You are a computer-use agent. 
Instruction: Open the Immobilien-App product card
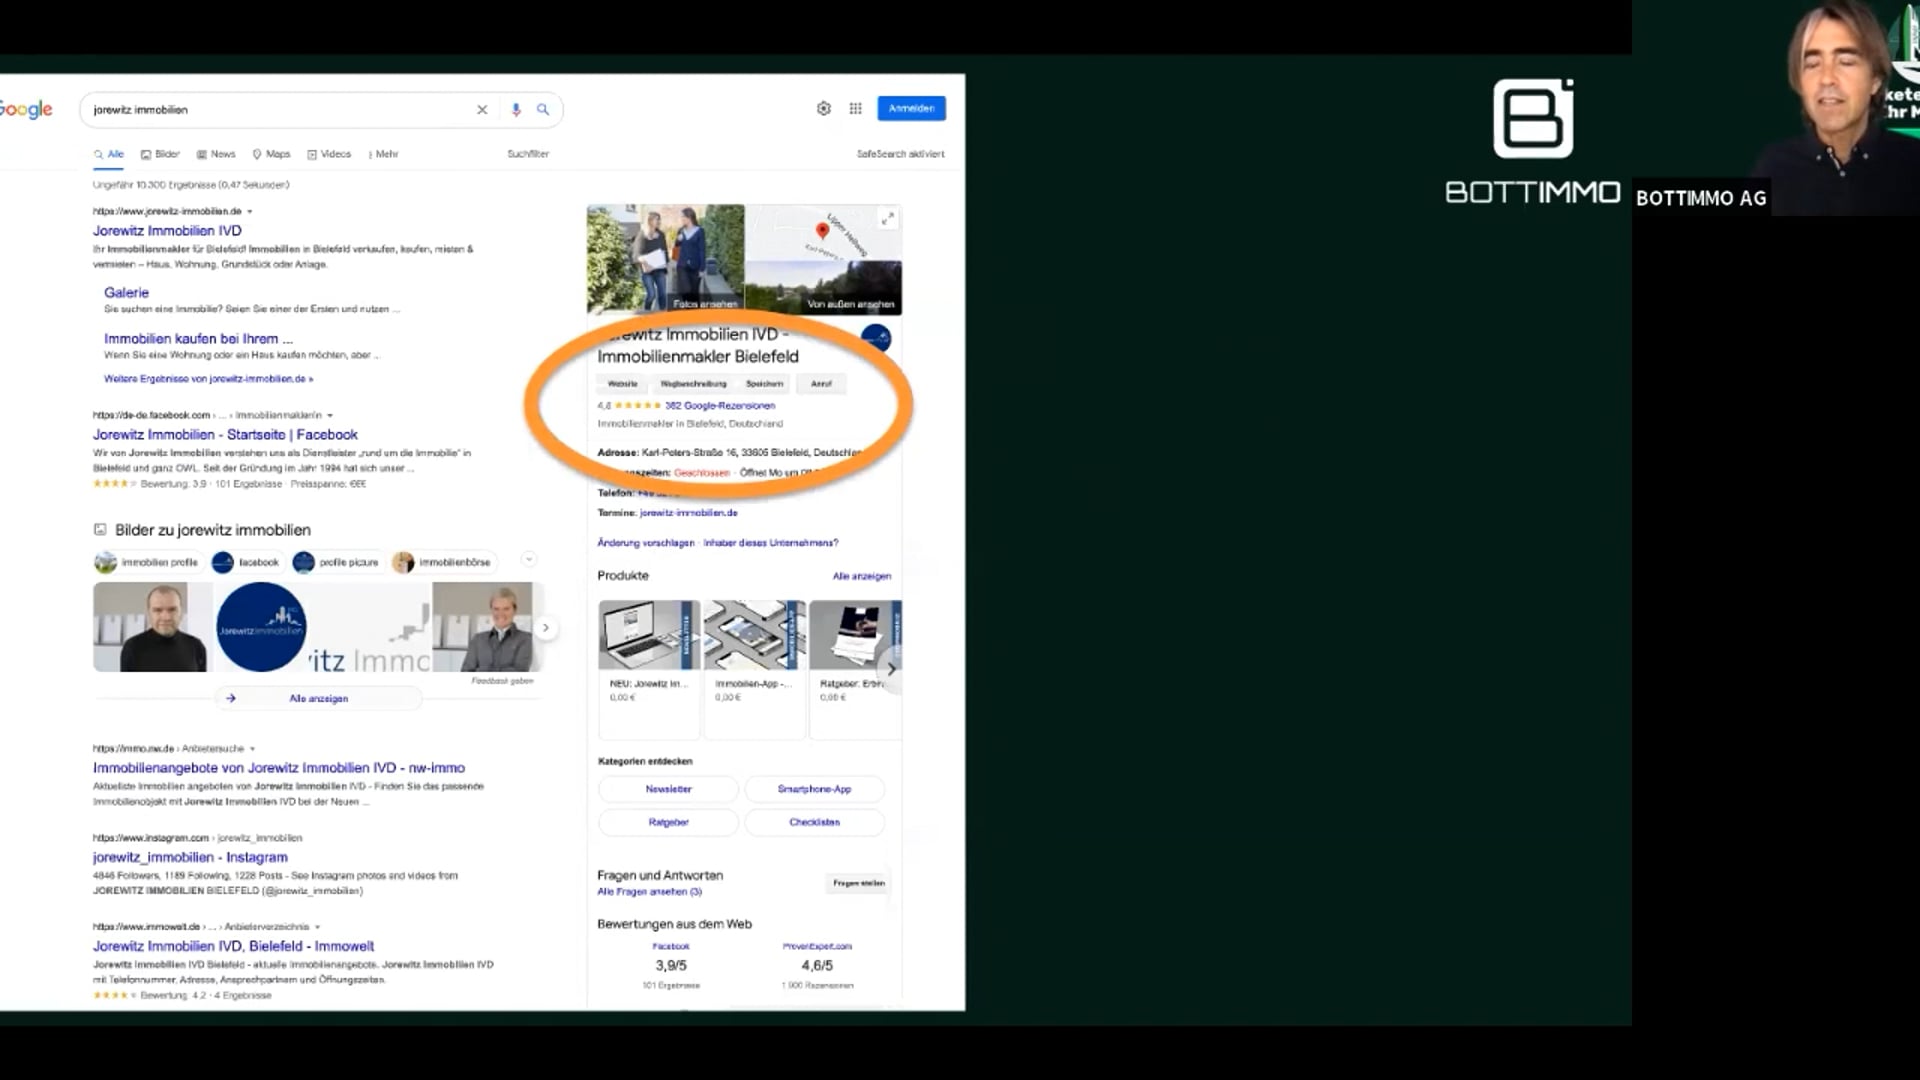(754, 668)
